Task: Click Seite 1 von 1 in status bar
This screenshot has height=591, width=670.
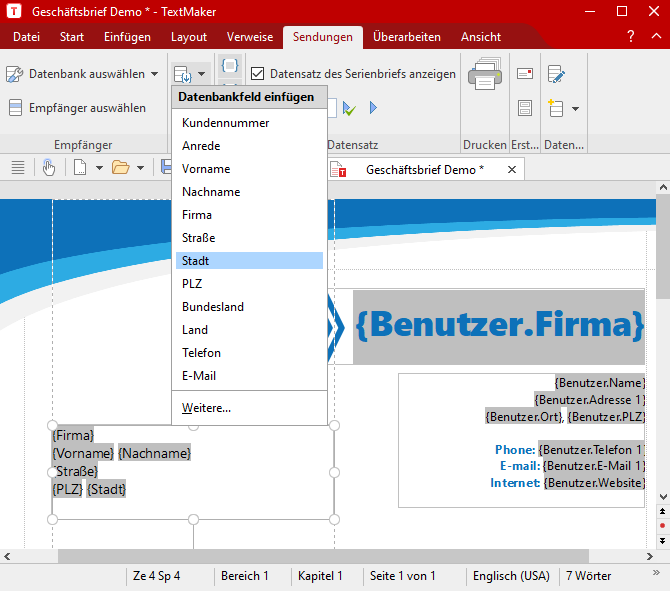Action: click(403, 576)
